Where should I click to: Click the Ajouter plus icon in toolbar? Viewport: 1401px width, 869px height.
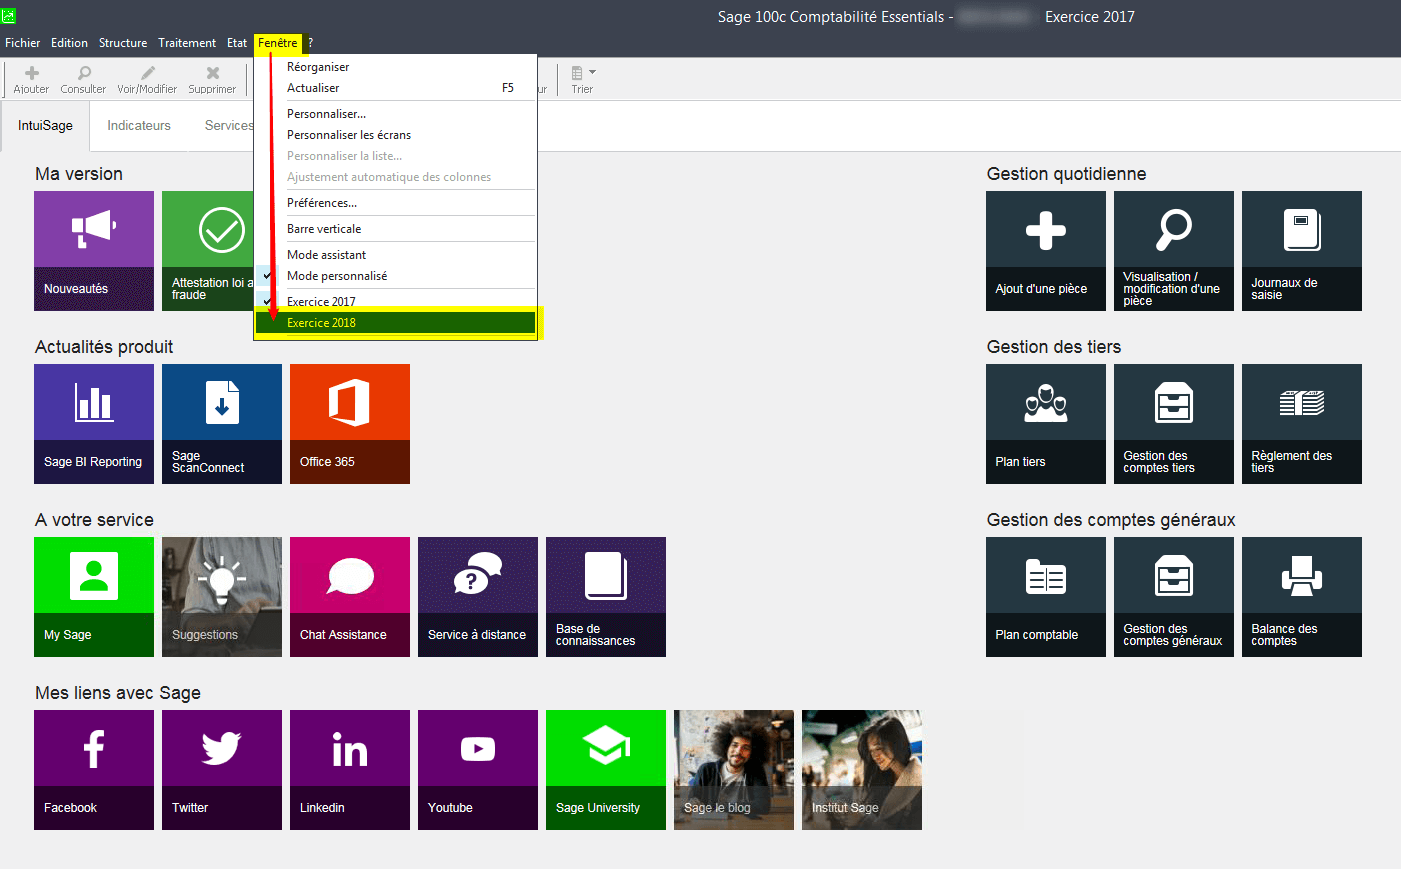click(31, 73)
